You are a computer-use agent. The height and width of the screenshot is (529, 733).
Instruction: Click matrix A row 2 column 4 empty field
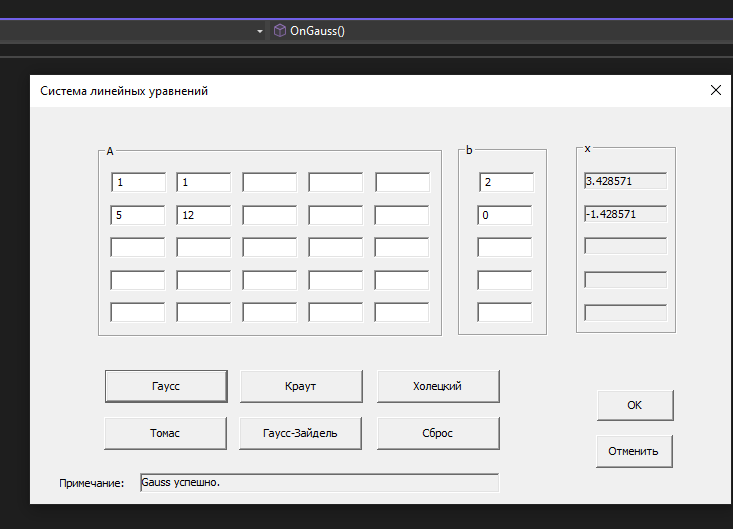(335, 215)
